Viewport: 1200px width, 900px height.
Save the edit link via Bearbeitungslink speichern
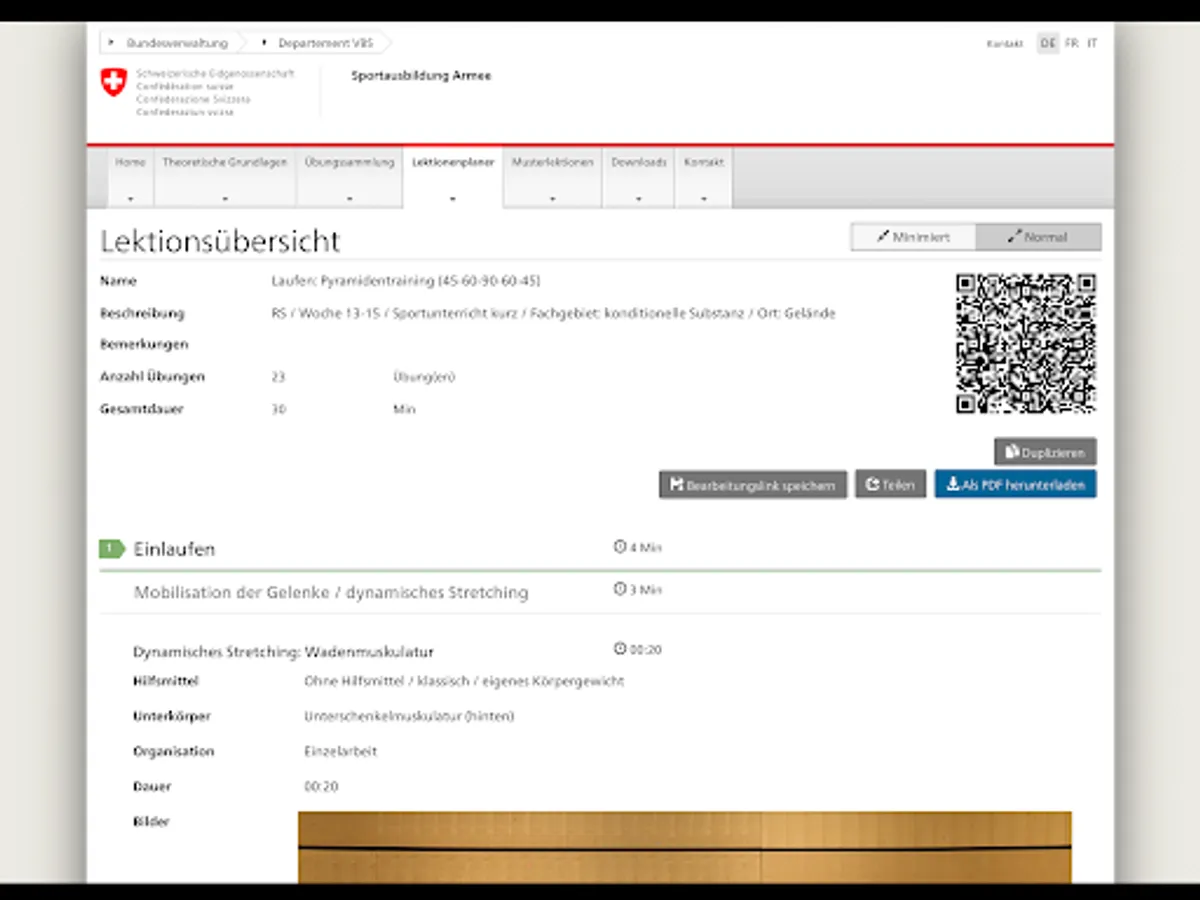click(753, 484)
